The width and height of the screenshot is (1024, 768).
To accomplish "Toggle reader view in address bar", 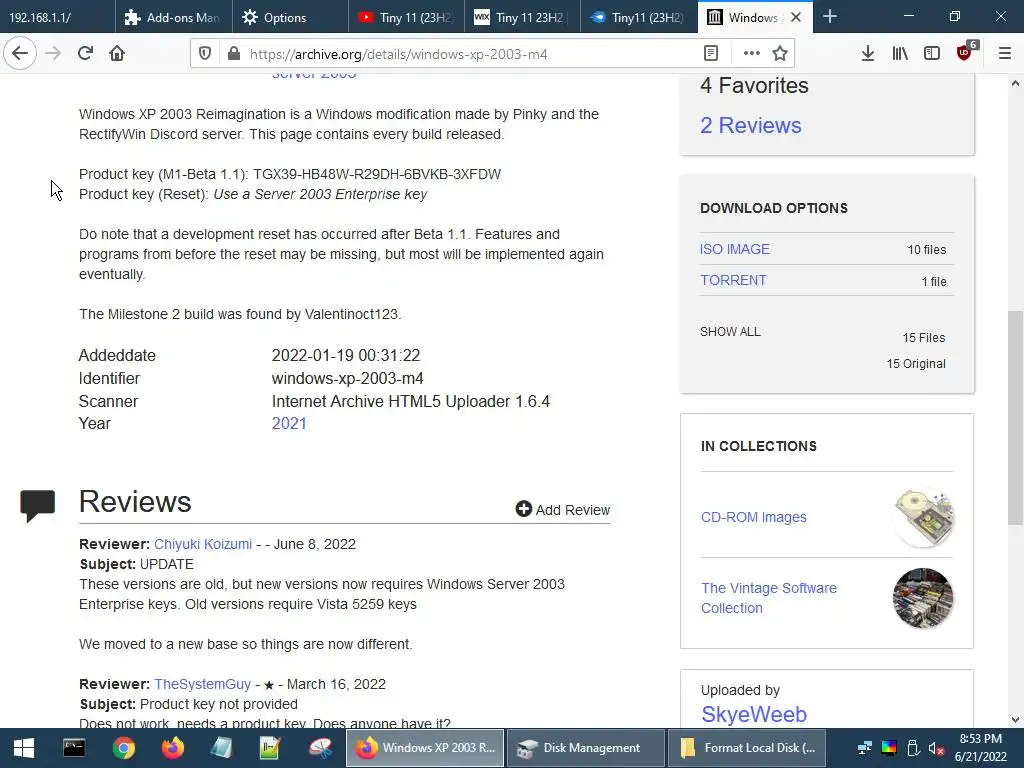I will click(x=711, y=54).
